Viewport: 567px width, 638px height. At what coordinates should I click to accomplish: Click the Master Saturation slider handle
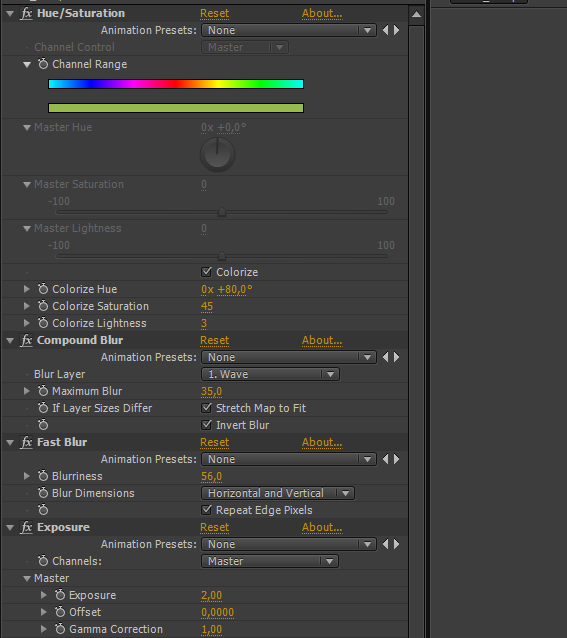tap(222, 212)
